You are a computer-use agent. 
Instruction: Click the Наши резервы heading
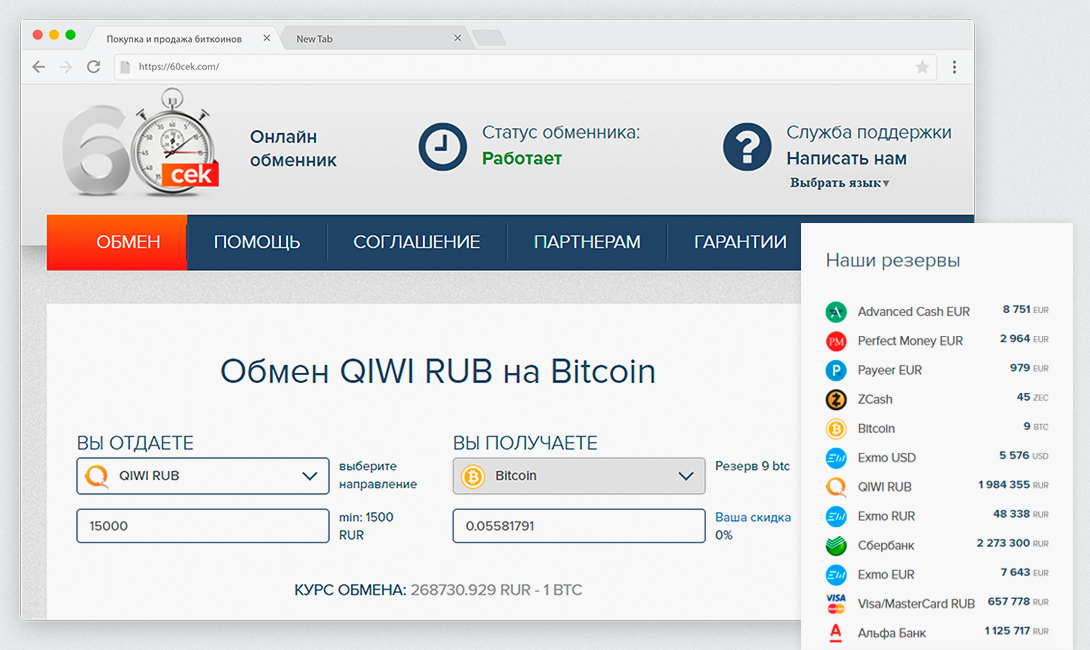[x=893, y=260]
